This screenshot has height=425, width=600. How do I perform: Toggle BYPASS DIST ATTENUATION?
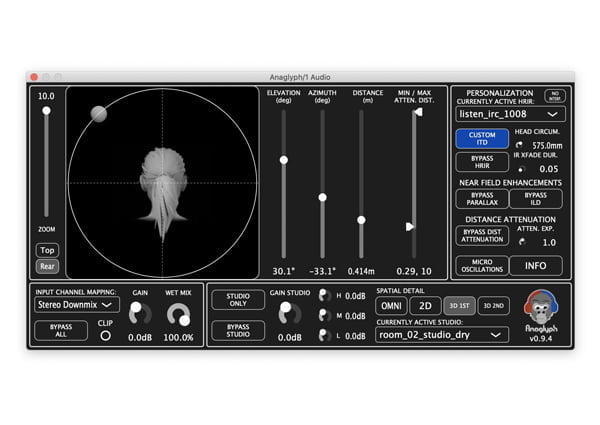(482, 236)
